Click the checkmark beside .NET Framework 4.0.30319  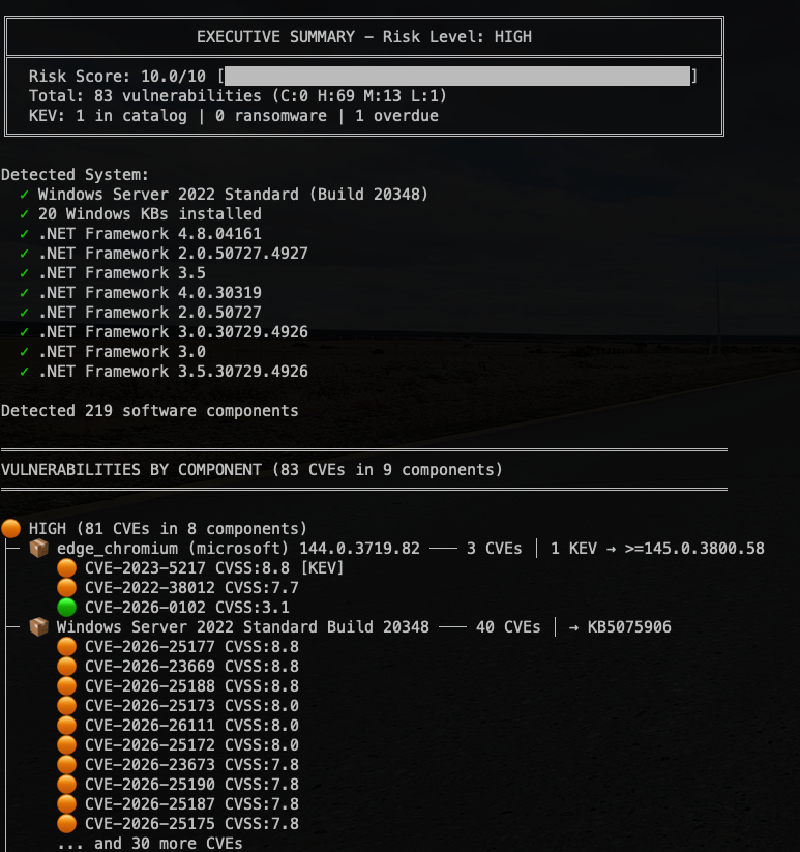coord(24,293)
